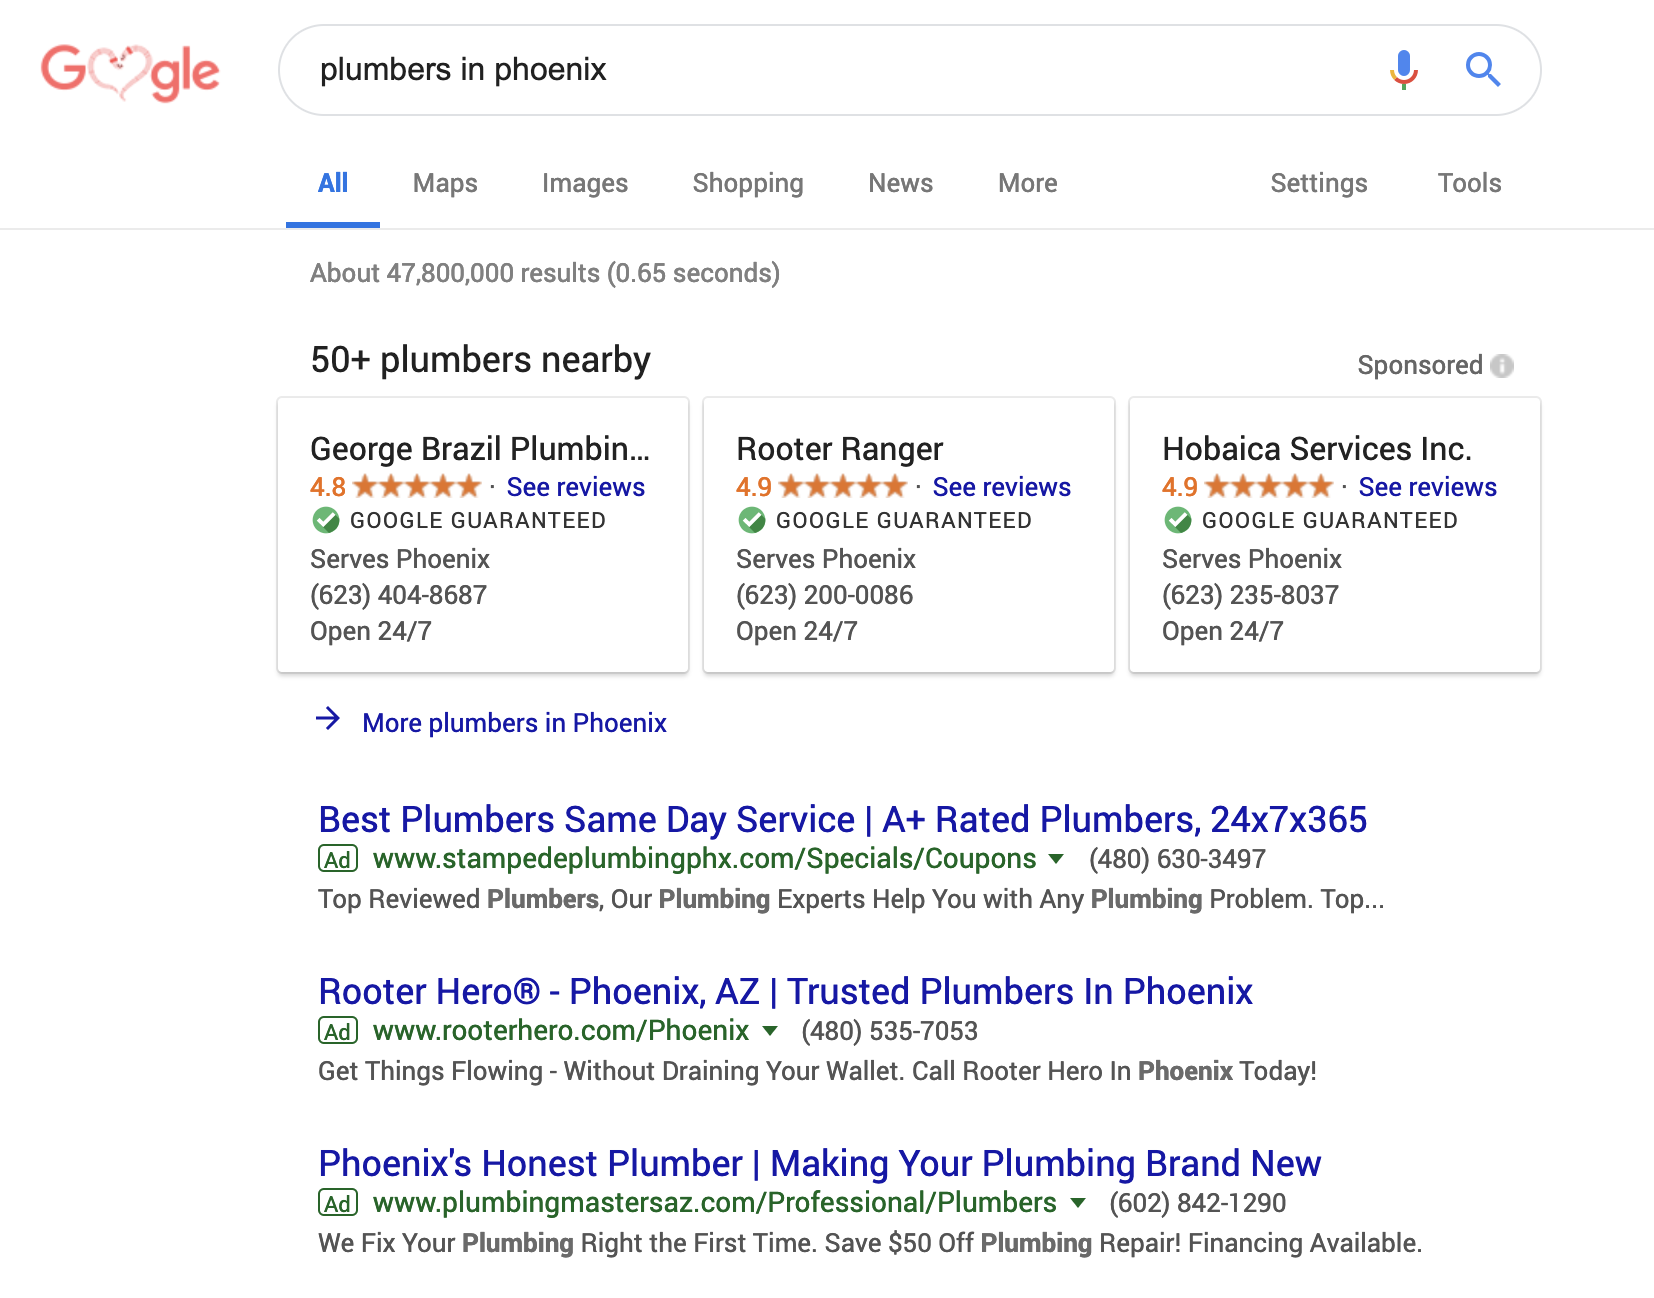Open See reviews for Rooter Ranger
This screenshot has width=1654, height=1298.
pyautogui.click(x=1001, y=487)
